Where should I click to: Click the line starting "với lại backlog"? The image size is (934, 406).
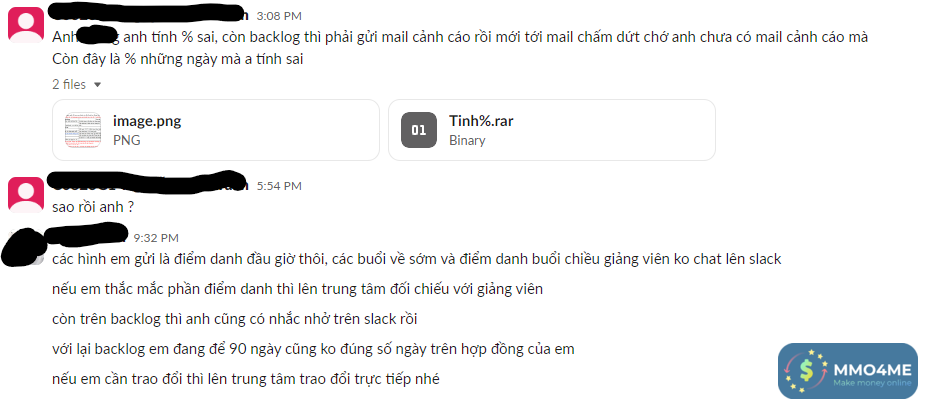313,349
